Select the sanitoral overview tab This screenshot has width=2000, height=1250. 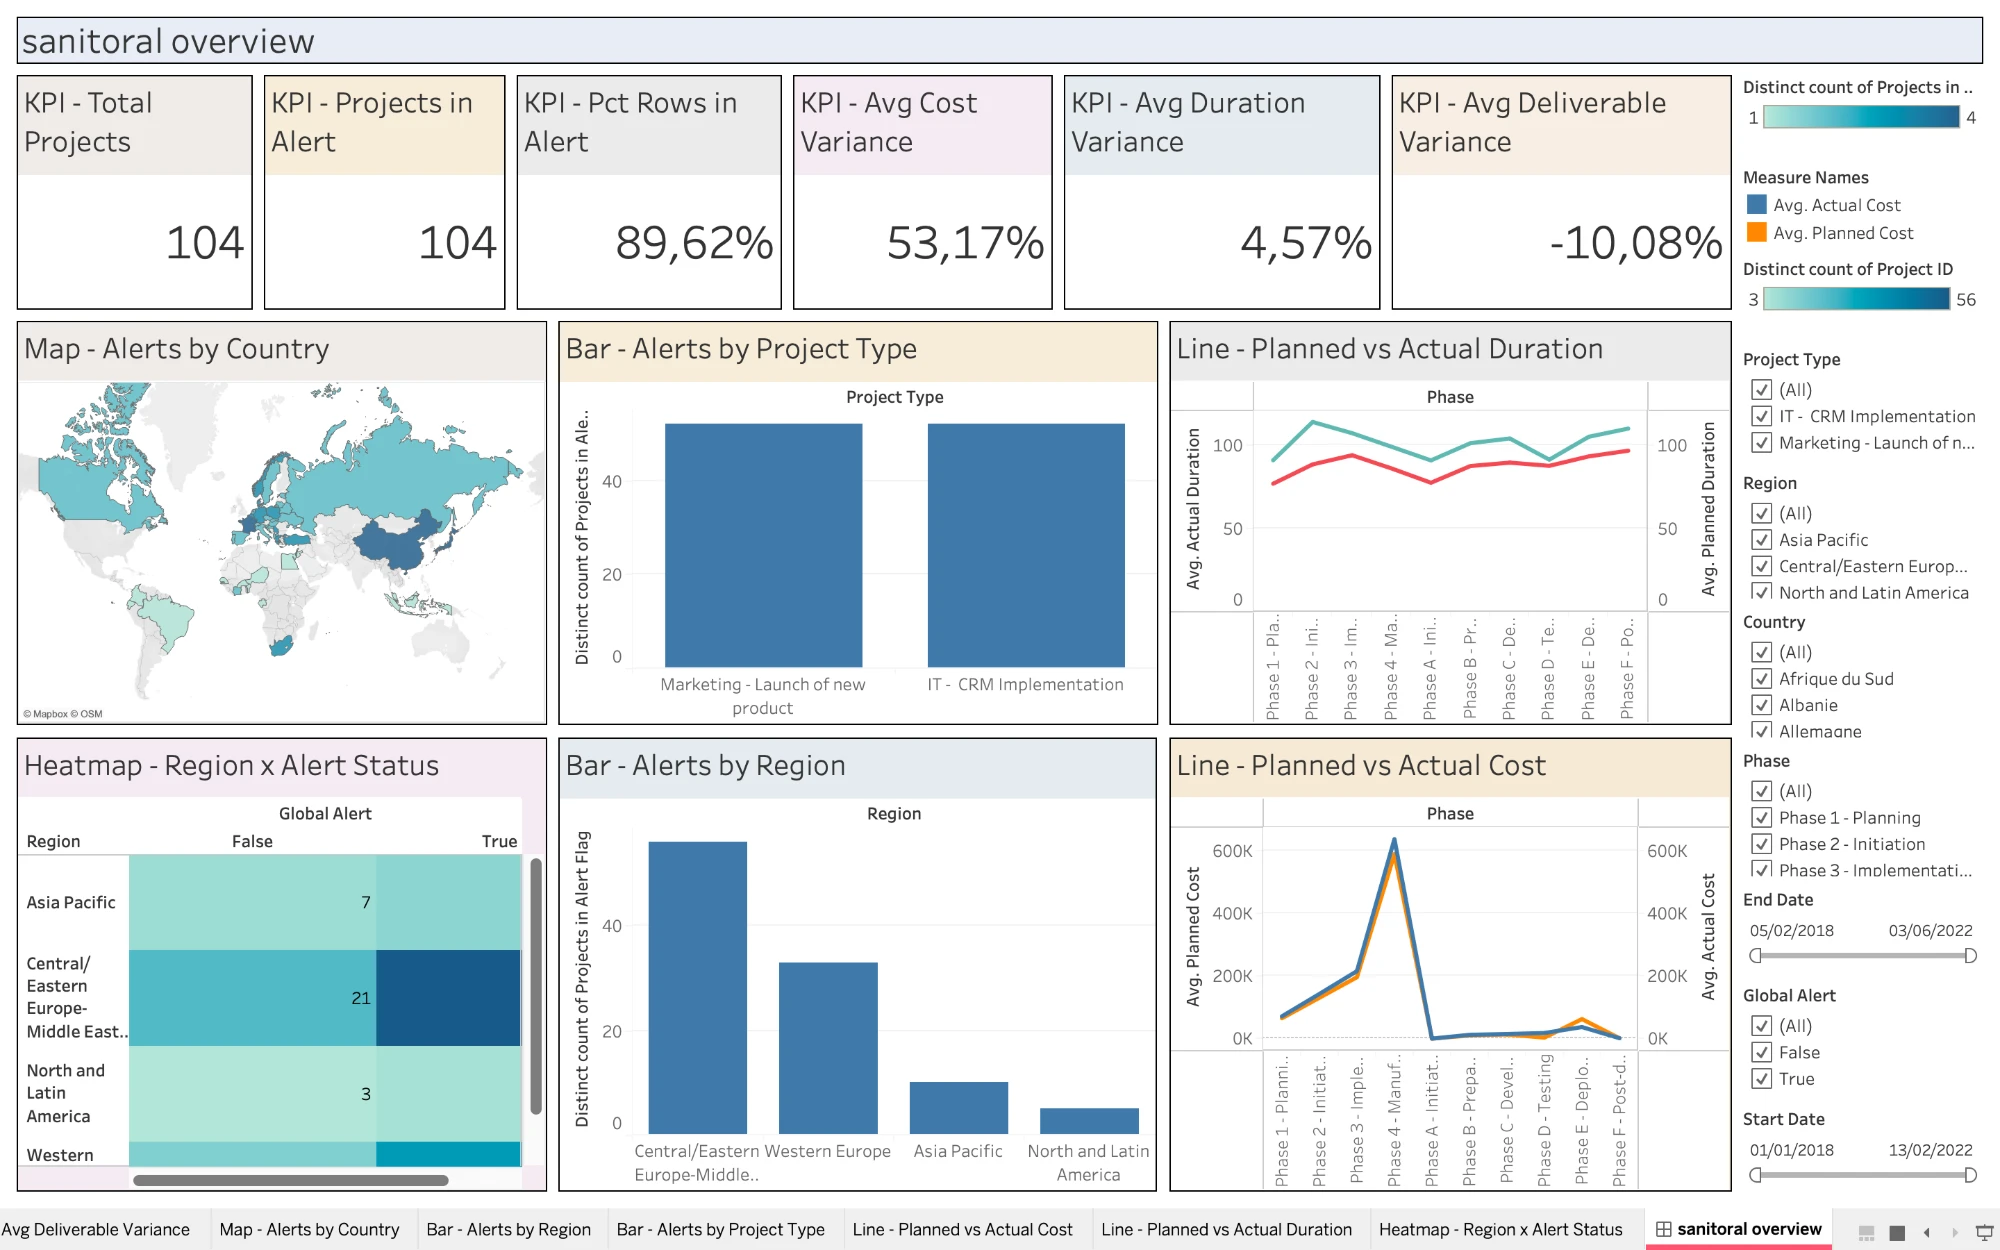pyautogui.click(x=1738, y=1229)
